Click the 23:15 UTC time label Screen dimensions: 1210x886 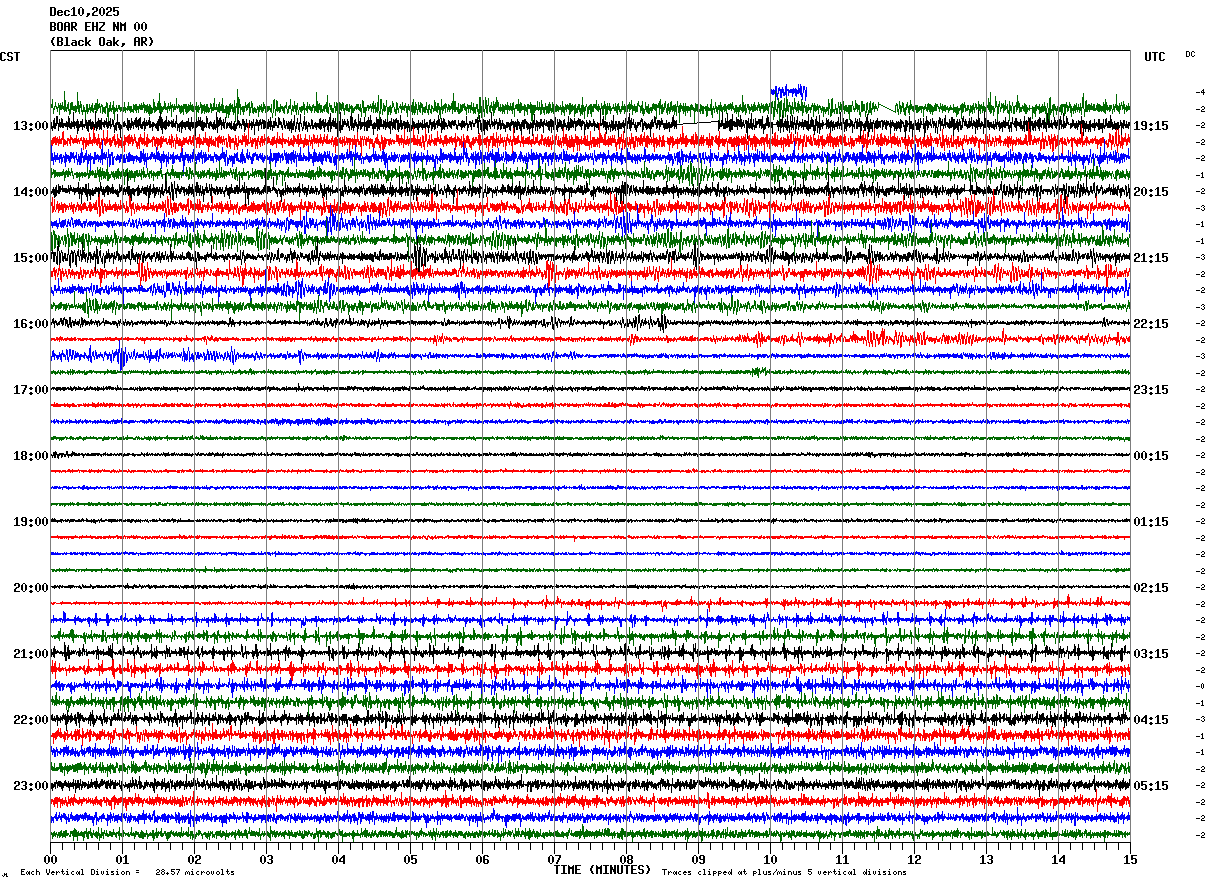pos(1151,390)
